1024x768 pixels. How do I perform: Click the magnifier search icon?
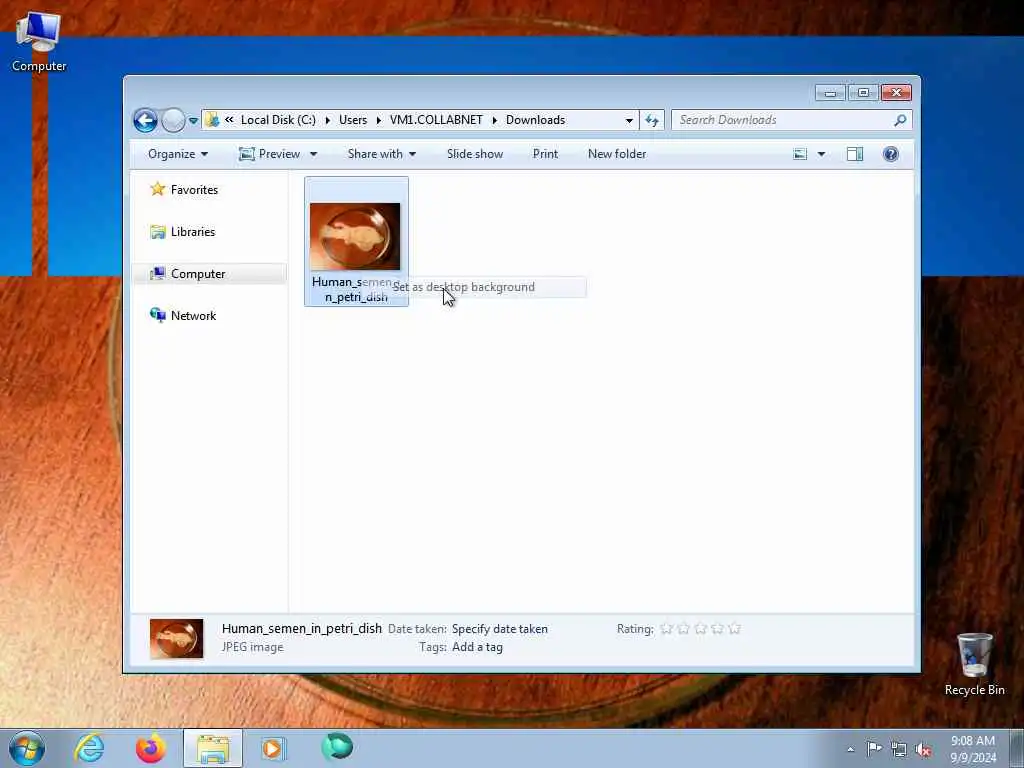click(x=901, y=120)
